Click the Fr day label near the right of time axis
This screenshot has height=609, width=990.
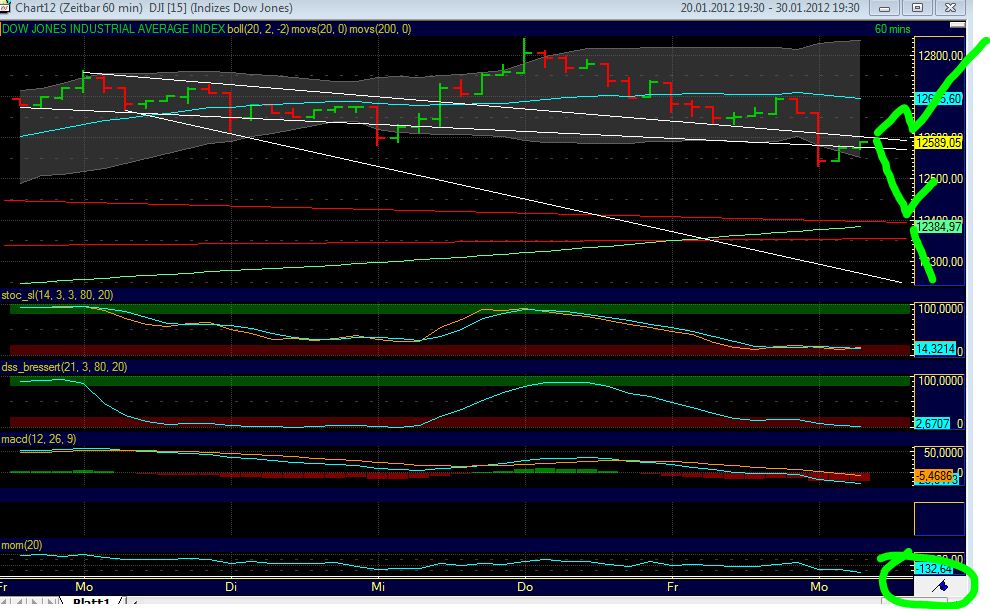point(672,587)
